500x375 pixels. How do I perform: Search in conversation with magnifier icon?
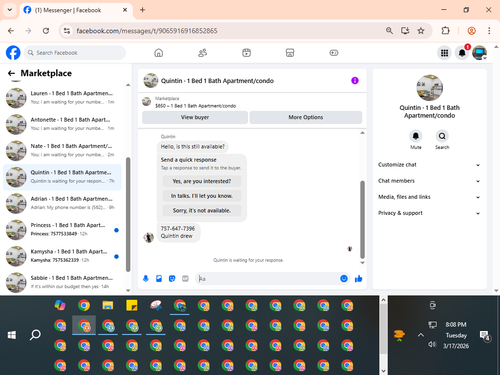442,136
